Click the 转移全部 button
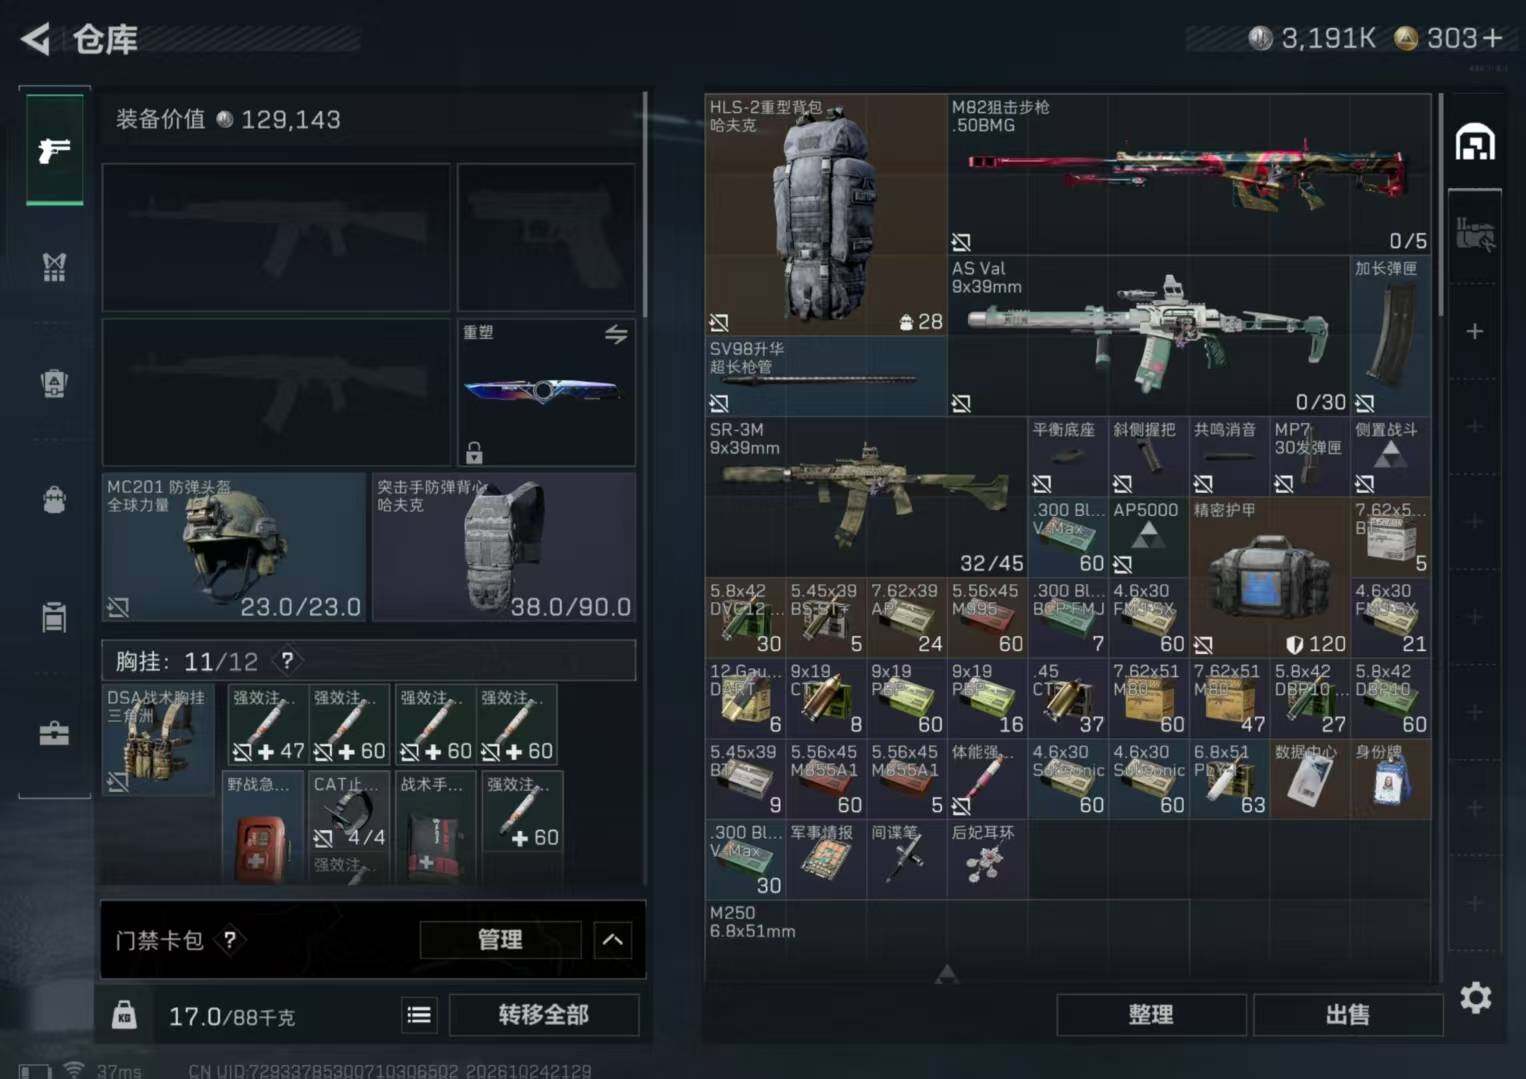The width and height of the screenshot is (1526, 1079). 544,1015
